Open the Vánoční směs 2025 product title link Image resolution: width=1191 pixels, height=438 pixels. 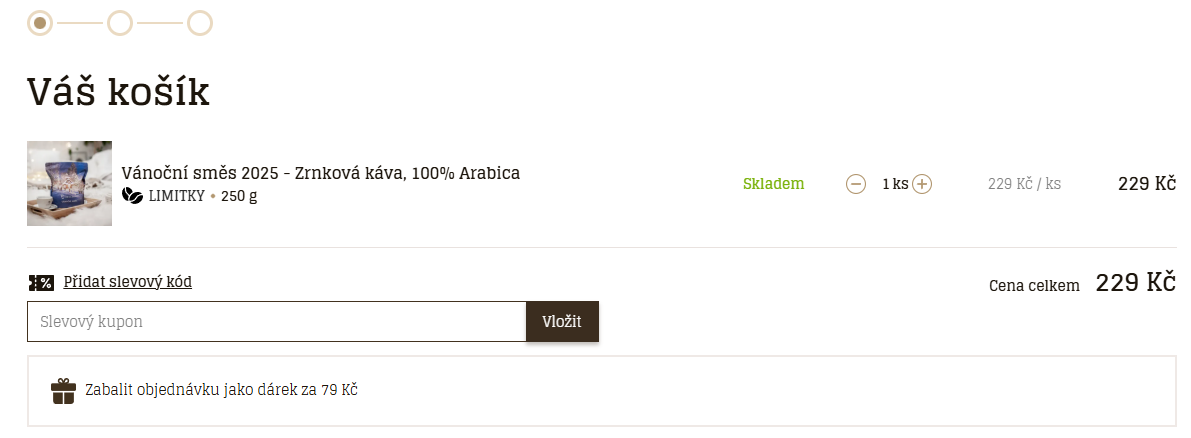point(320,173)
